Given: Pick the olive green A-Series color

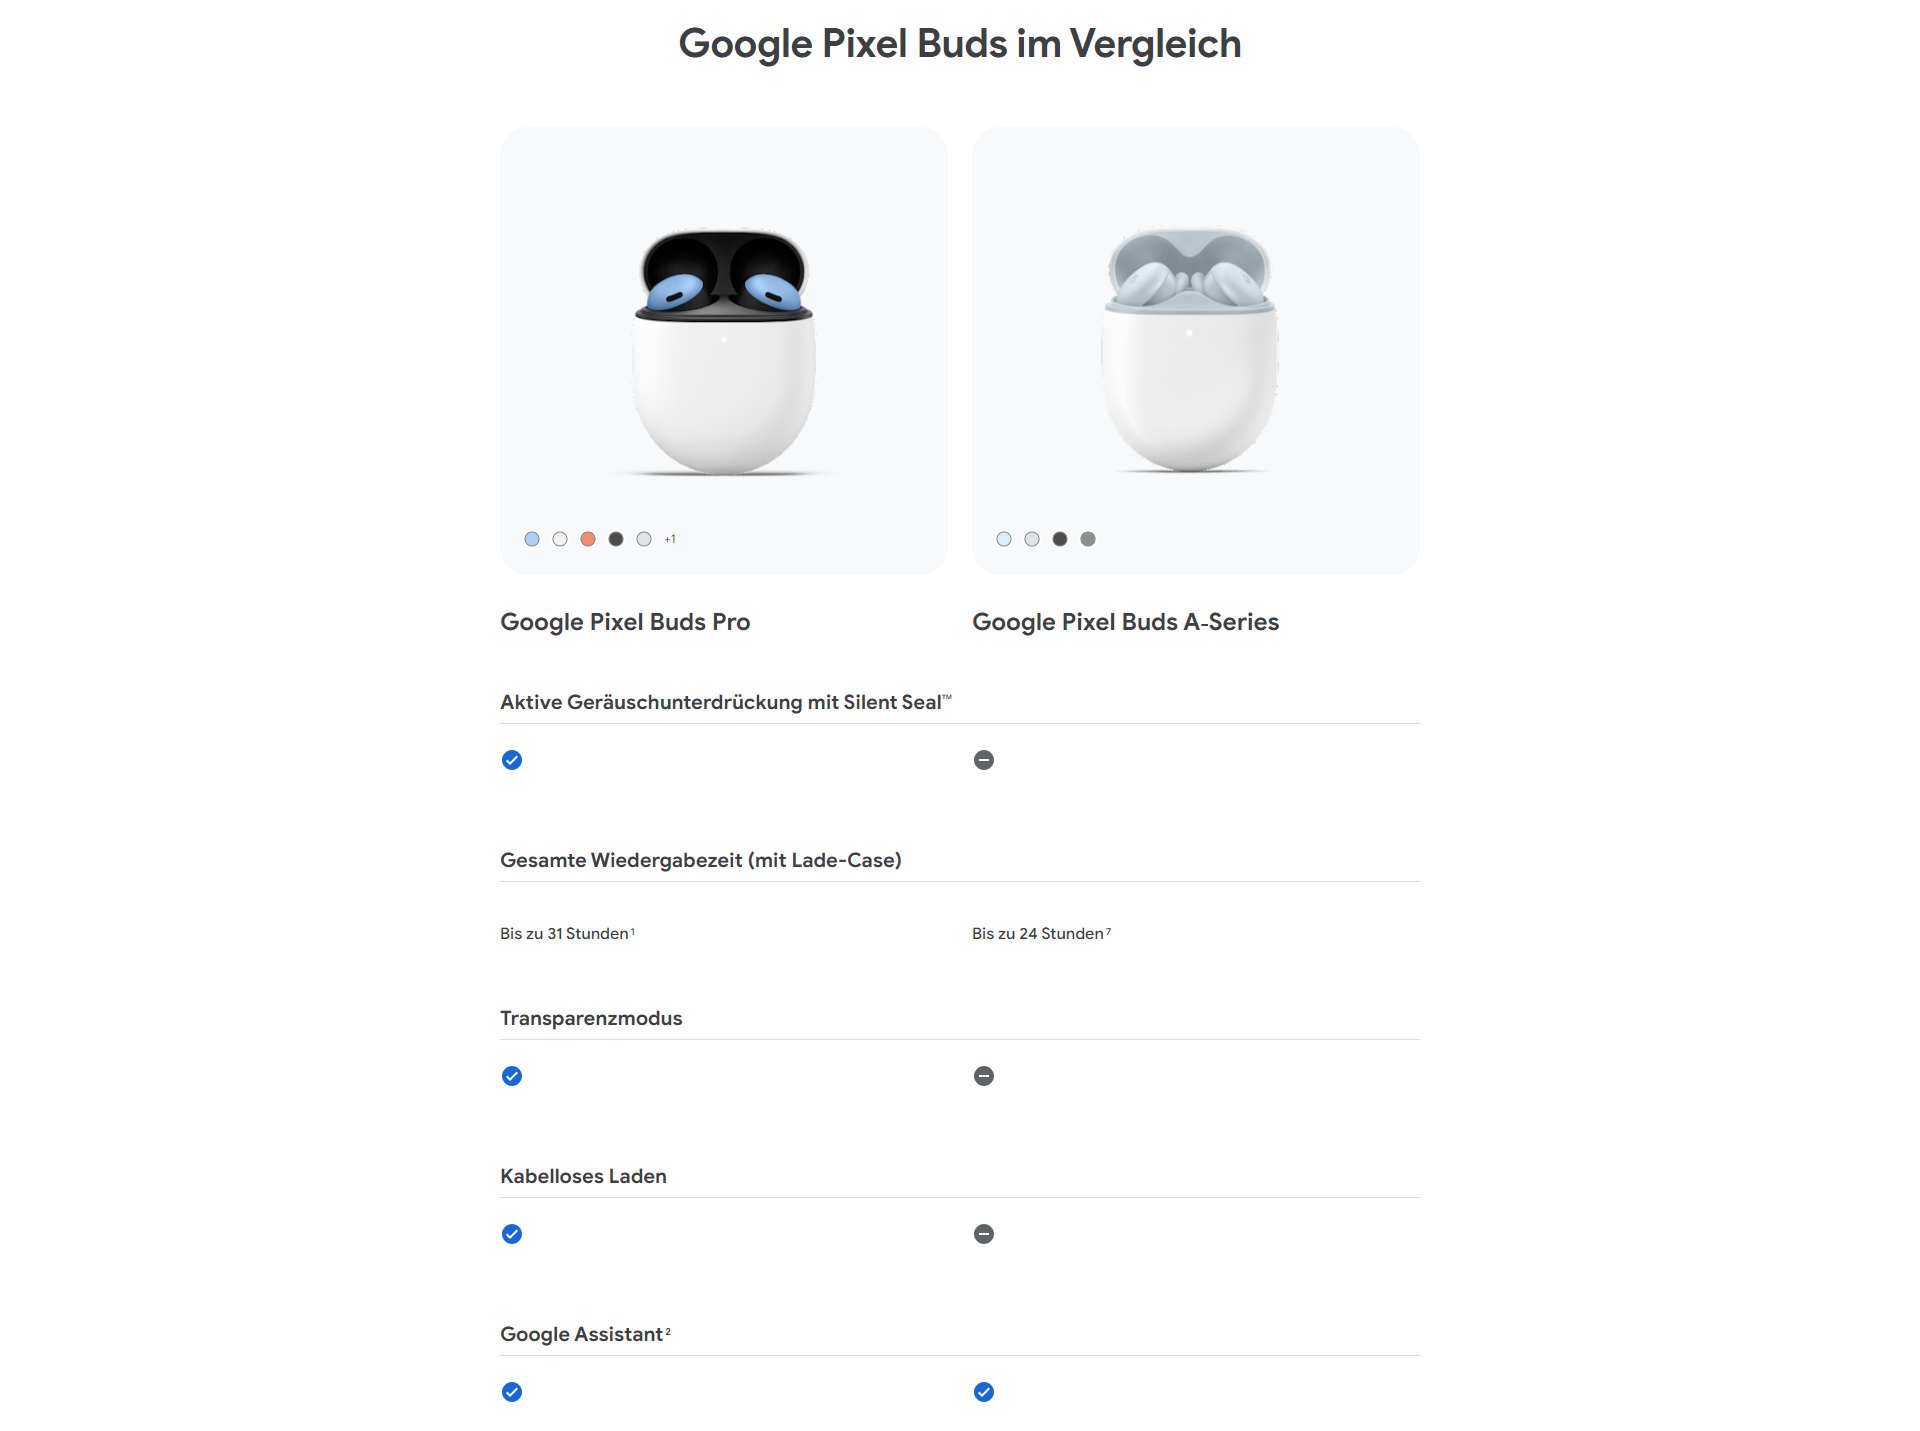Looking at the screenshot, I should (1088, 539).
